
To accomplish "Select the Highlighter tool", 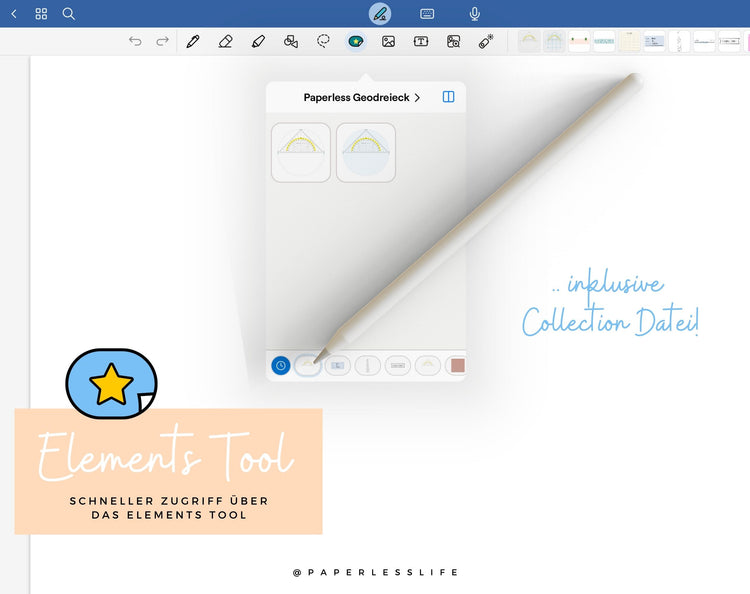I will click(258, 42).
